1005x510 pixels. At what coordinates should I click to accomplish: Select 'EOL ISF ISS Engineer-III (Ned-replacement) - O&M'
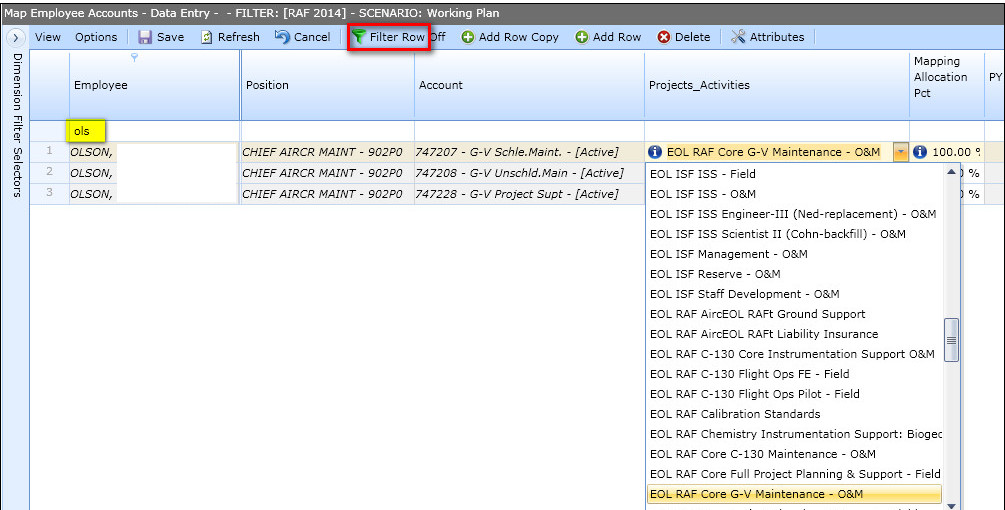tap(795, 213)
